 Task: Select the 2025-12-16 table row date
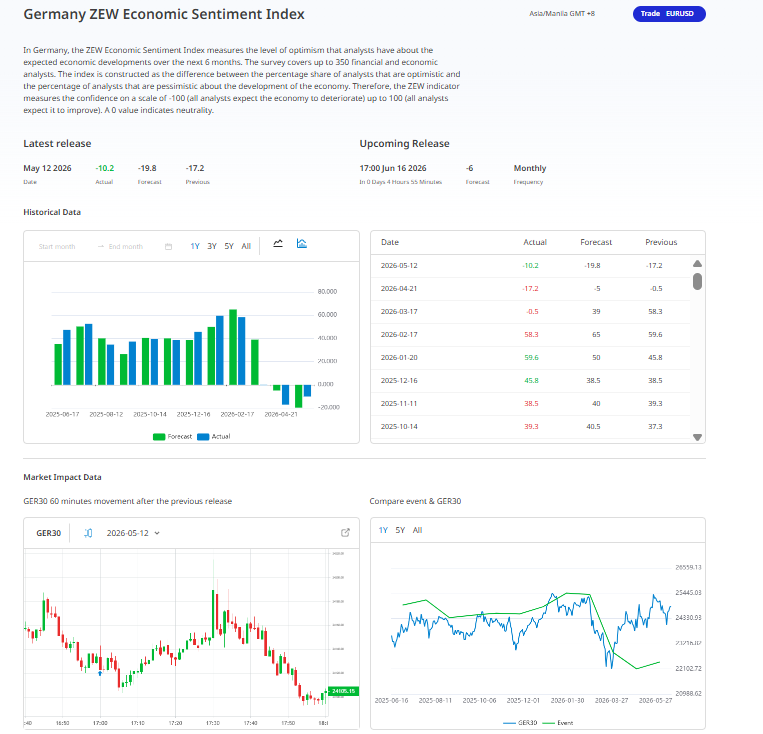399,380
